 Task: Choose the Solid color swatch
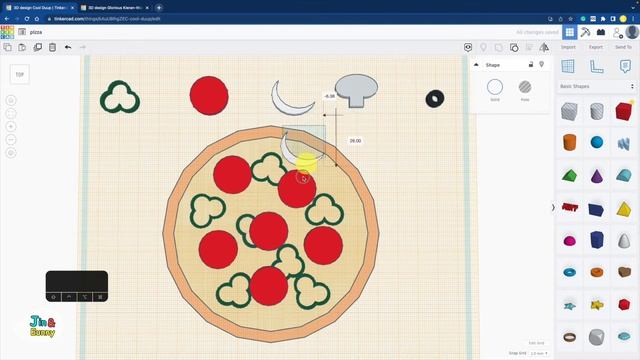pyautogui.click(x=495, y=87)
